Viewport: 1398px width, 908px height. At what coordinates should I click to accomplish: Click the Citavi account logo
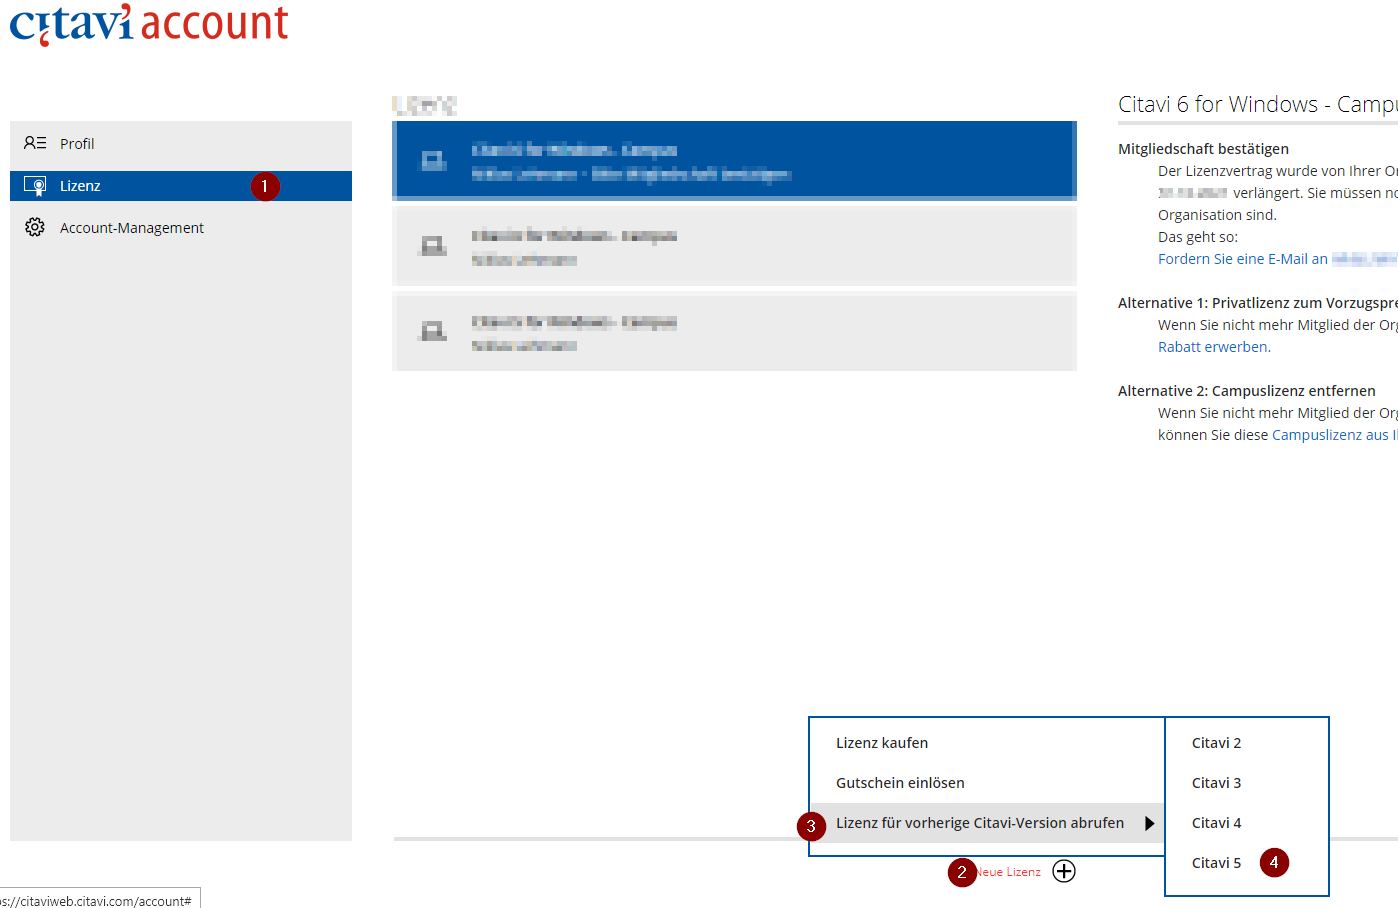click(x=149, y=24)
